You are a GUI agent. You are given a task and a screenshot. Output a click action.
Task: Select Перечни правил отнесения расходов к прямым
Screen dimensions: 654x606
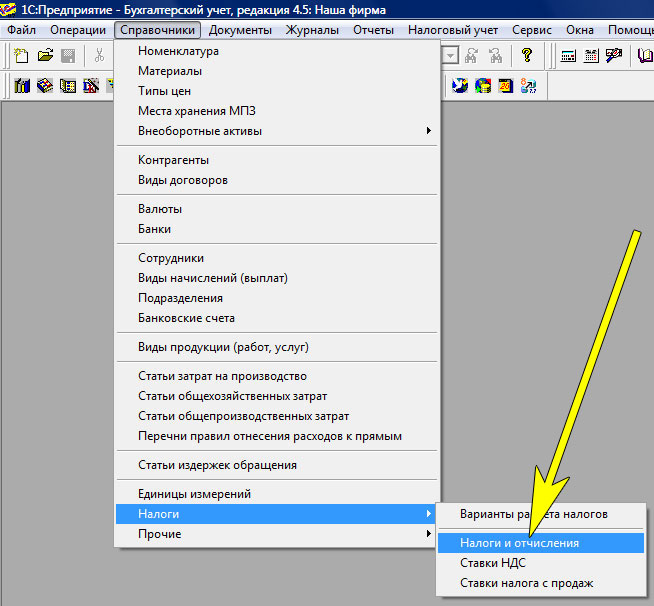277,436
